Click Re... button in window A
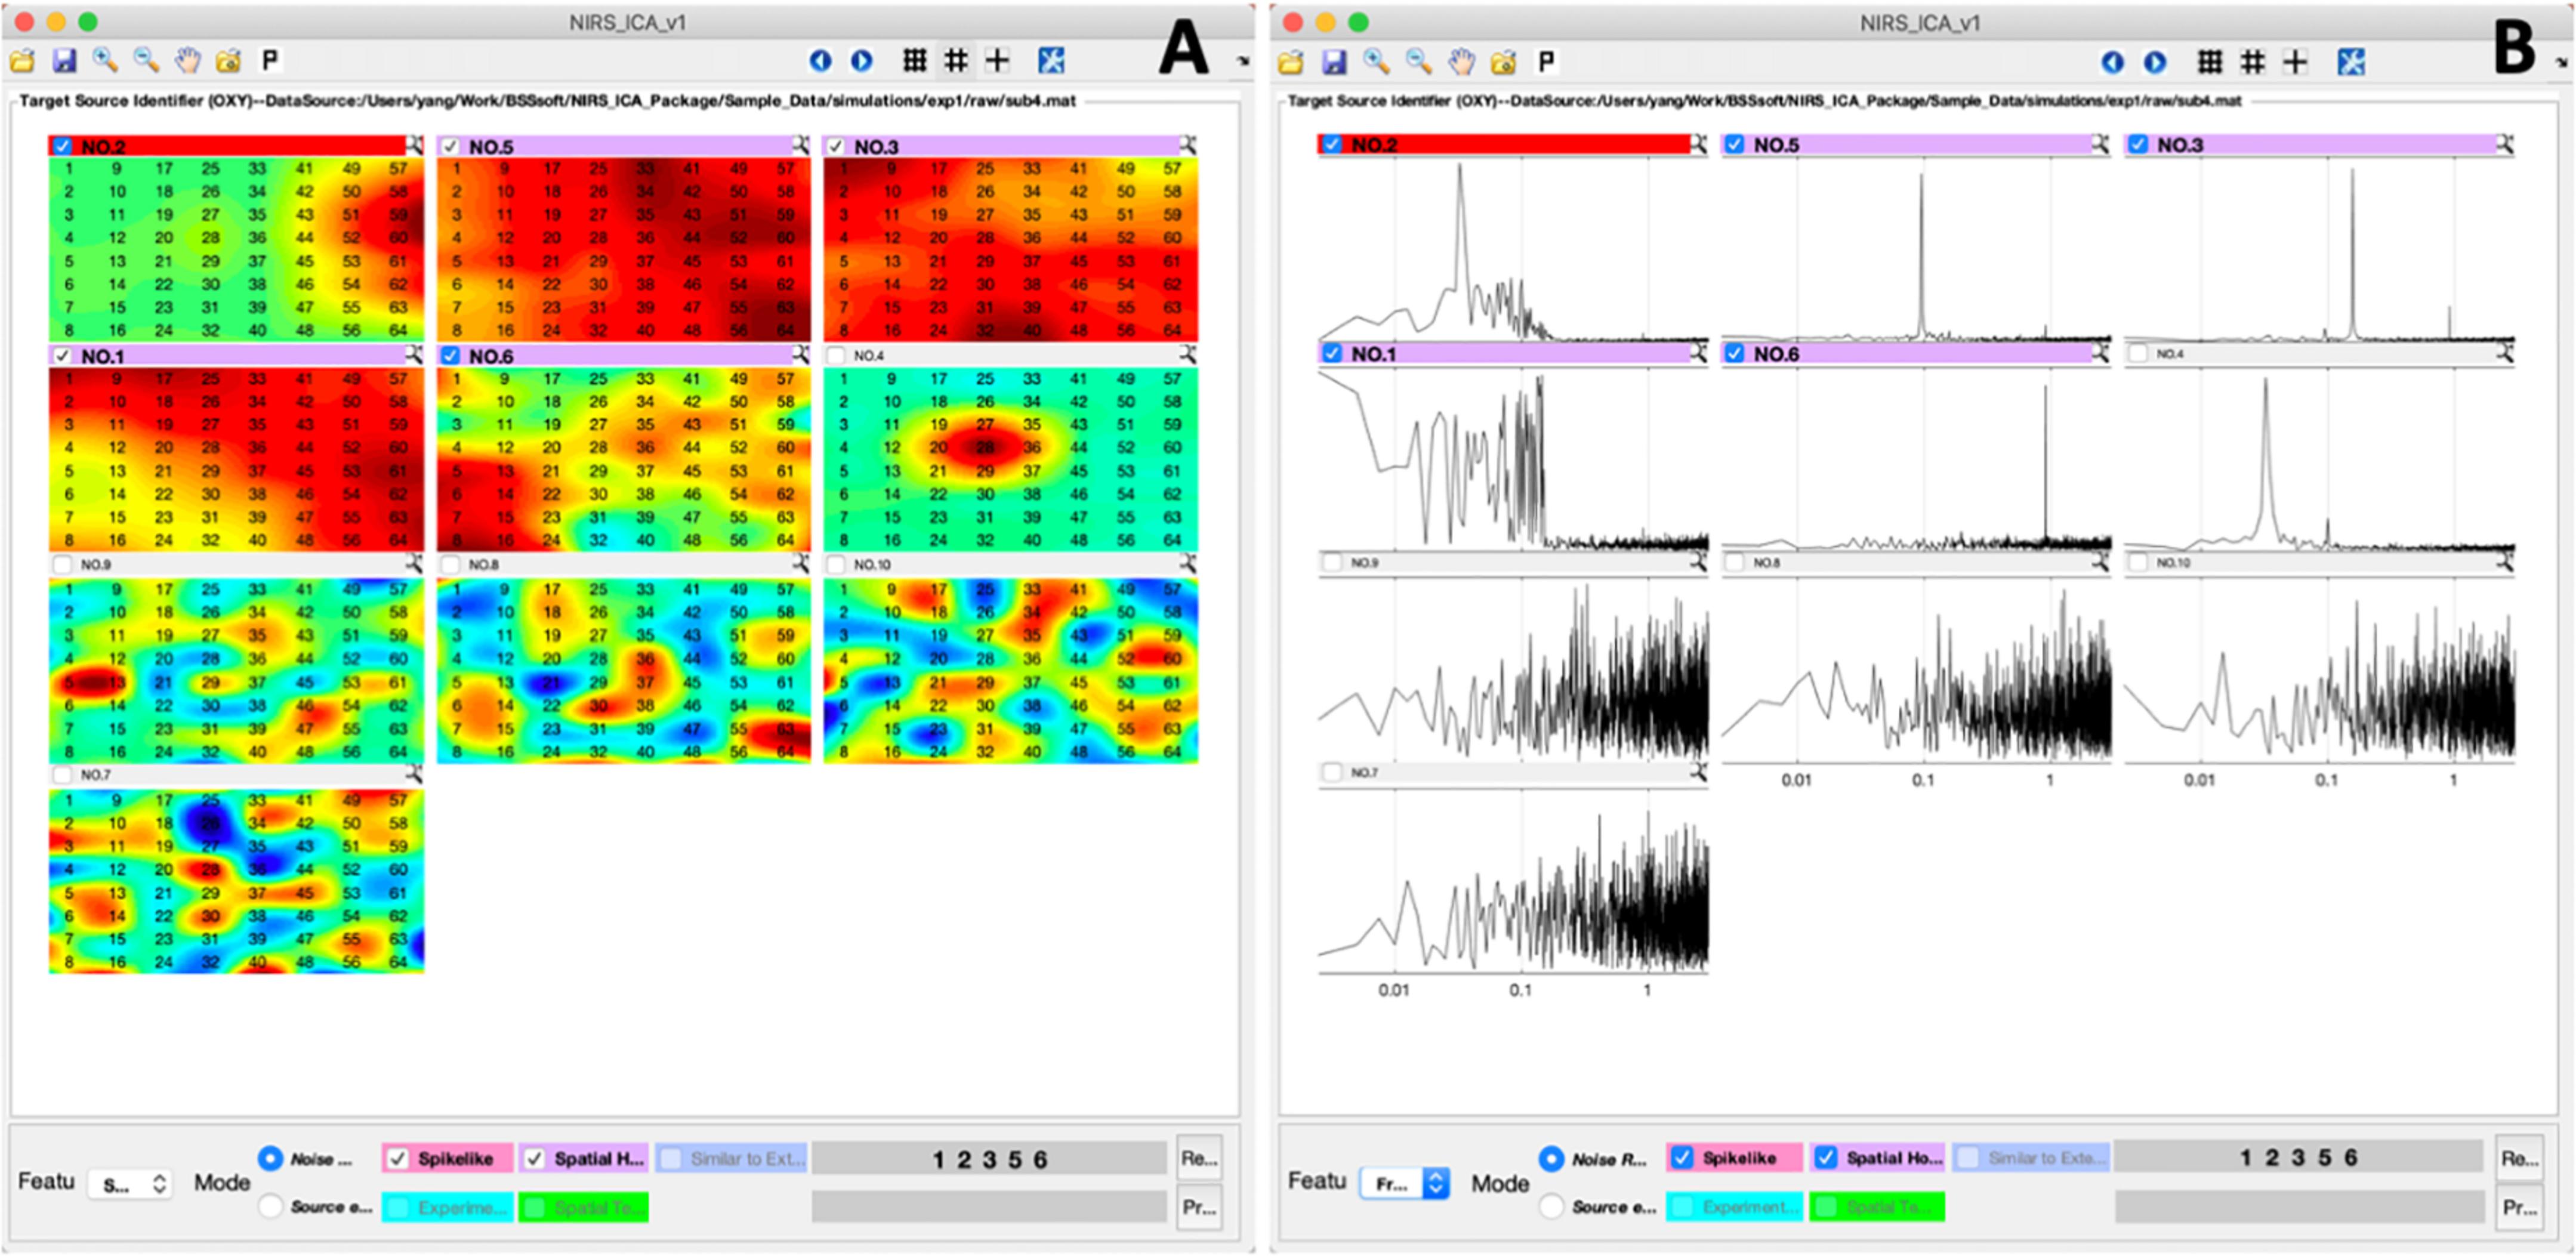 pyautogui.click(x=1199, y=1159)
